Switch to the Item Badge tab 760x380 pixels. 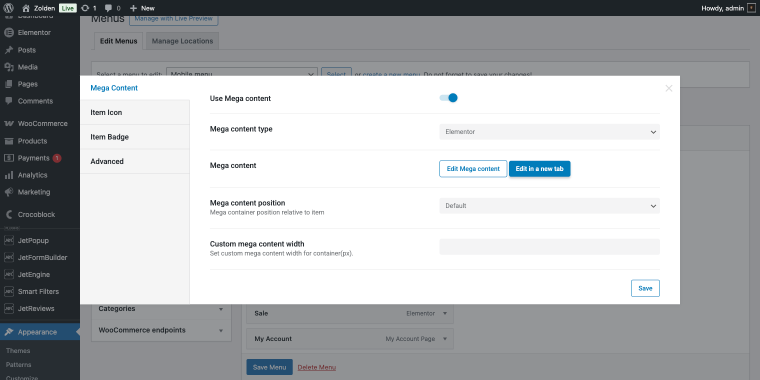(135, 137)
